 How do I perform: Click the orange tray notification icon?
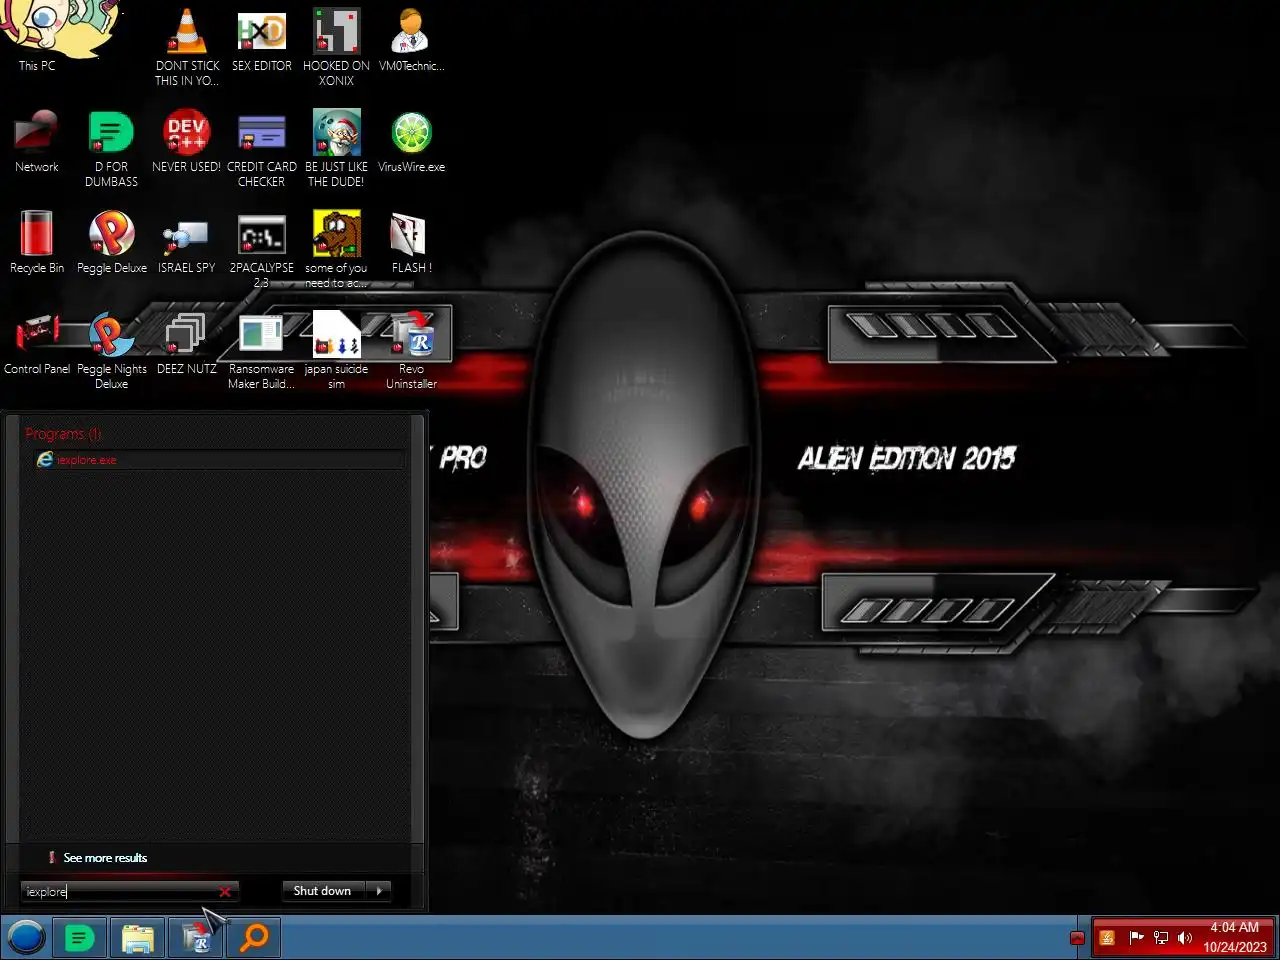tap(1107, 938)
